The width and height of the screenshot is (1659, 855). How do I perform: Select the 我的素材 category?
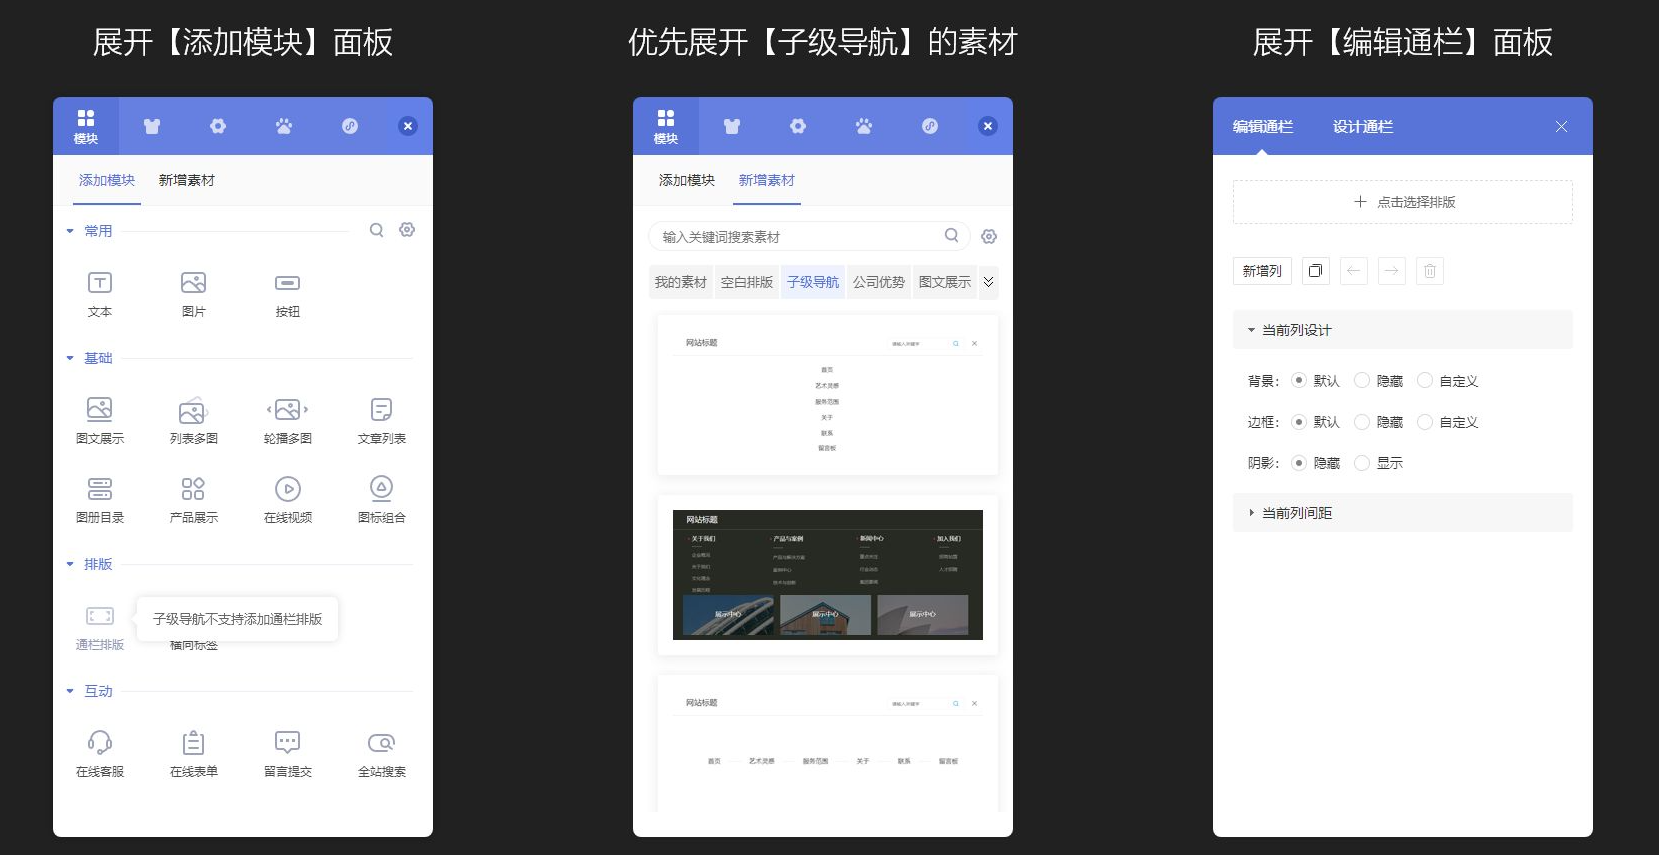click(x=681, y=282)
